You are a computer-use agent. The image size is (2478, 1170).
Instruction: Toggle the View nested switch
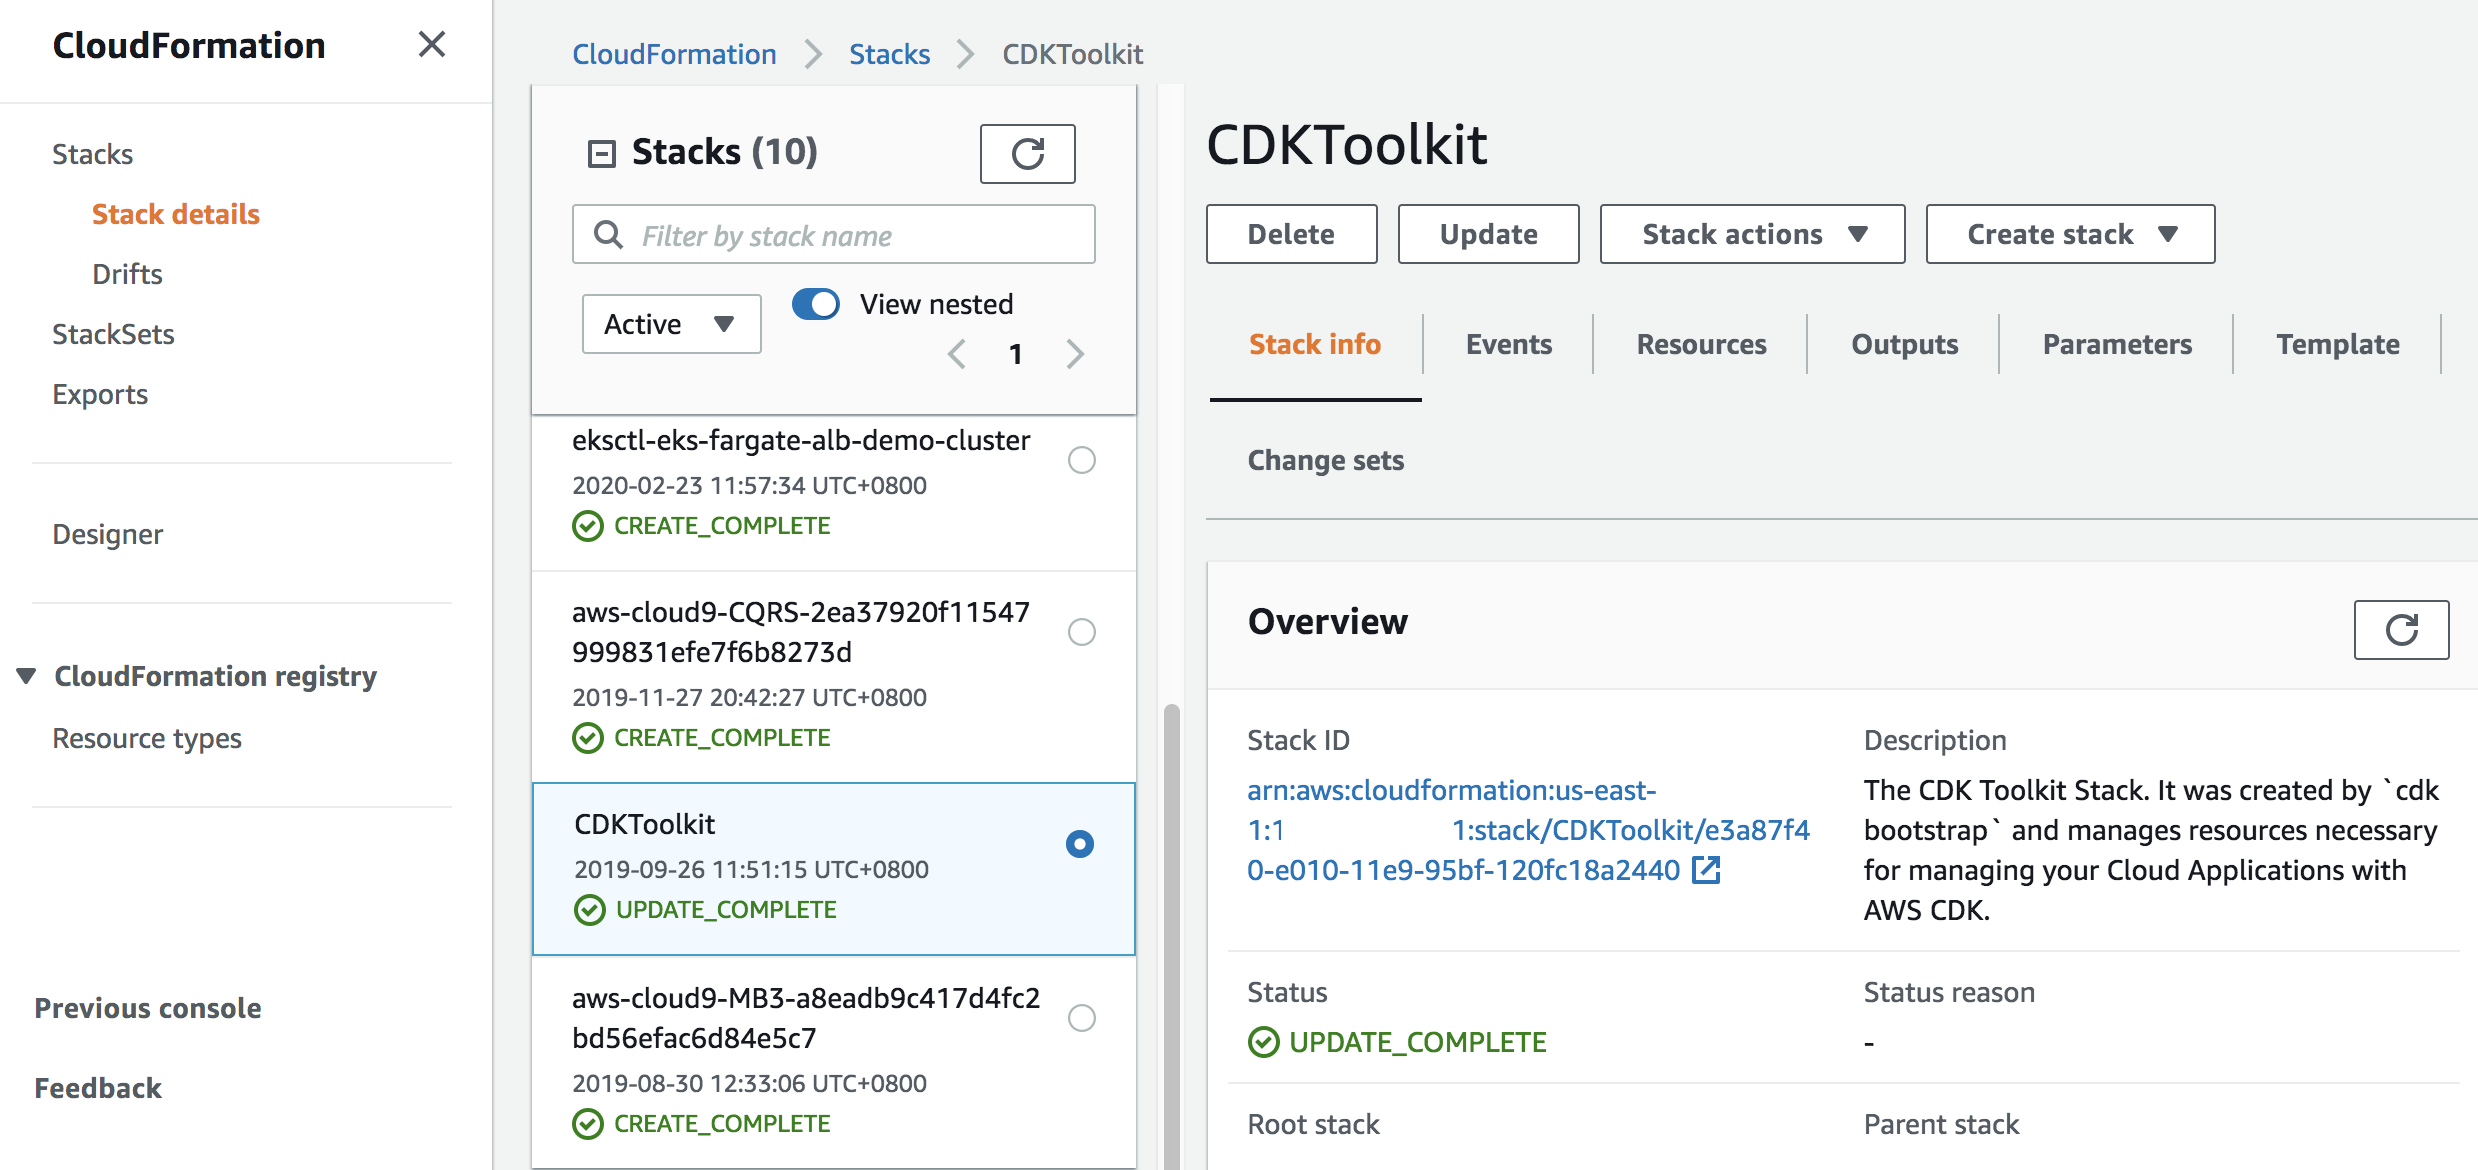pyautogui.click(x=816, y=304)
